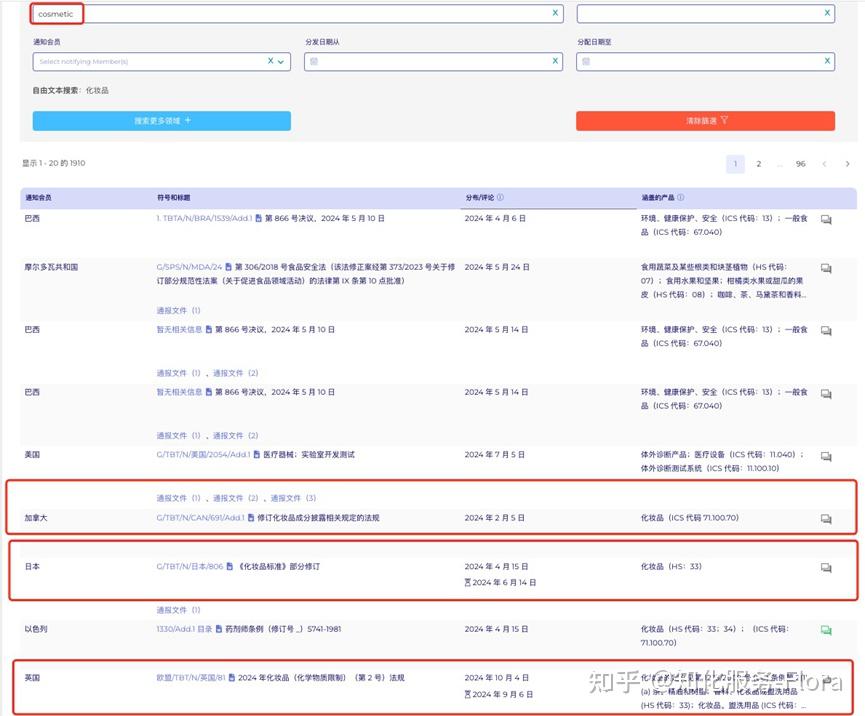The image size is (865, 716).
Task: Open the Select notifying Member(s) dropdown
Action: point(150,61)
